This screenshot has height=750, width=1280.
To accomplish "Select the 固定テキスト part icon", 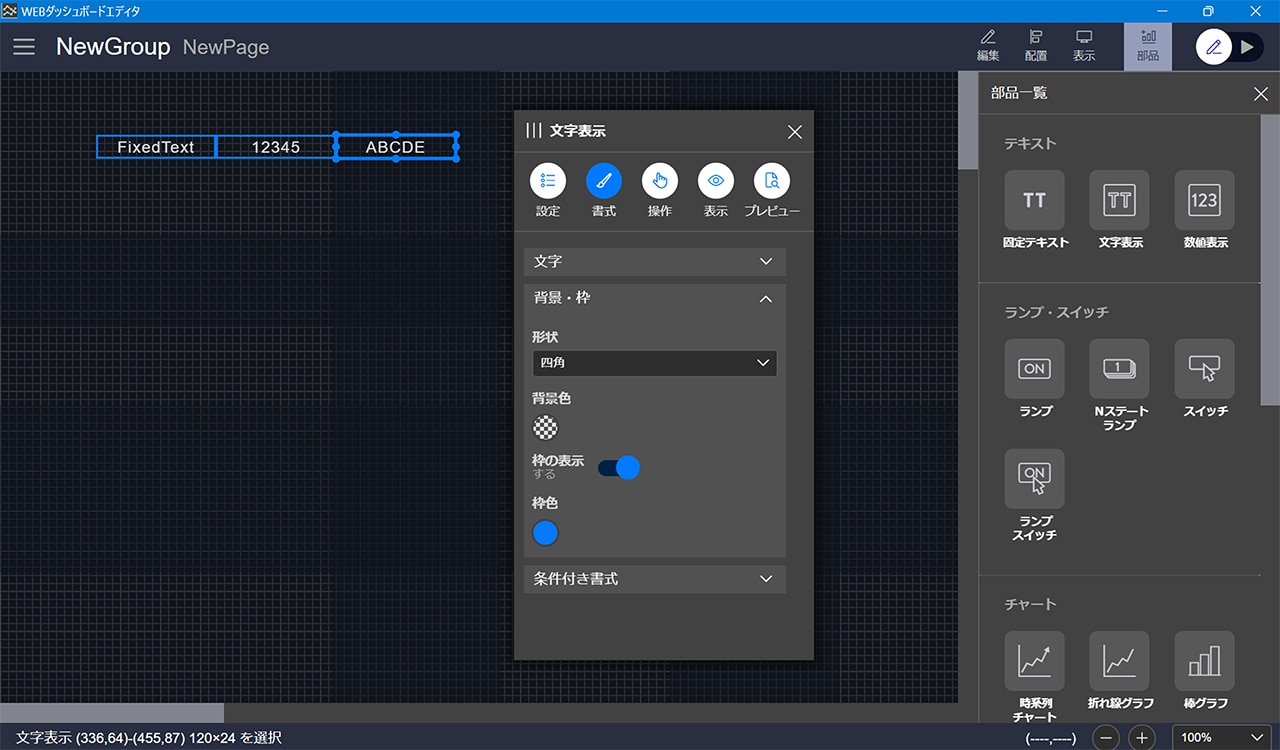I will [1034, 201].
